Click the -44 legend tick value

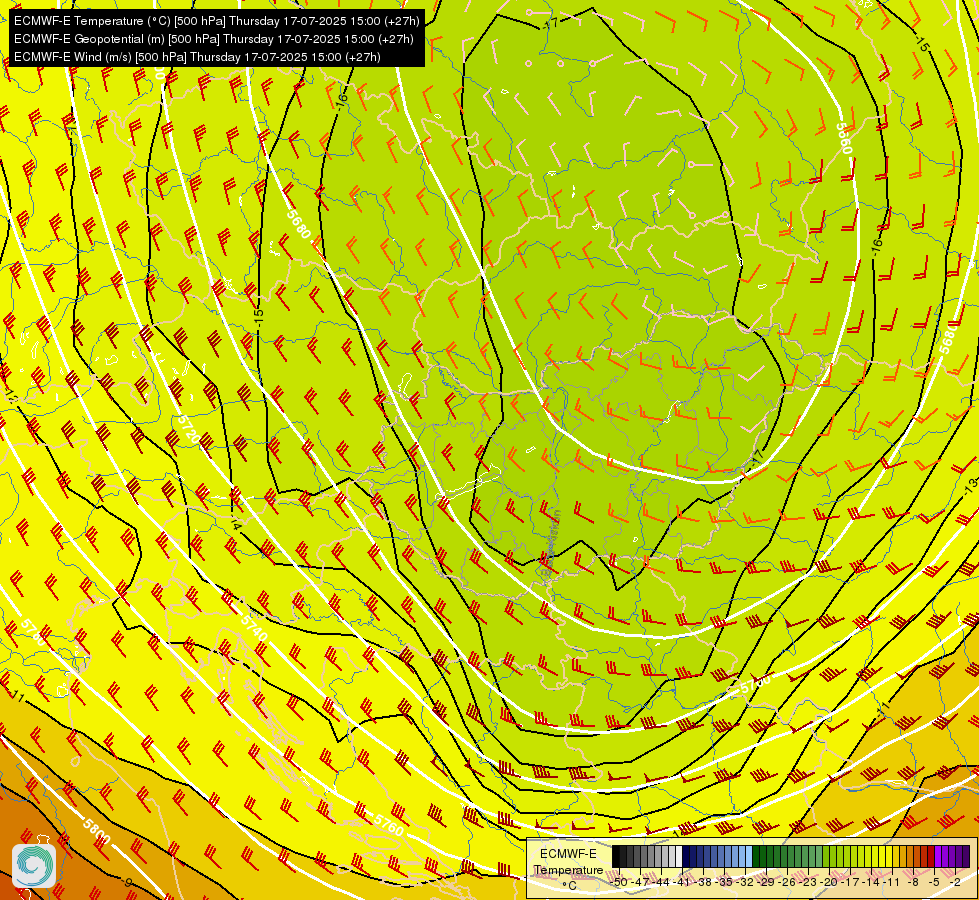pyautogui.click(x=662, y=883)
